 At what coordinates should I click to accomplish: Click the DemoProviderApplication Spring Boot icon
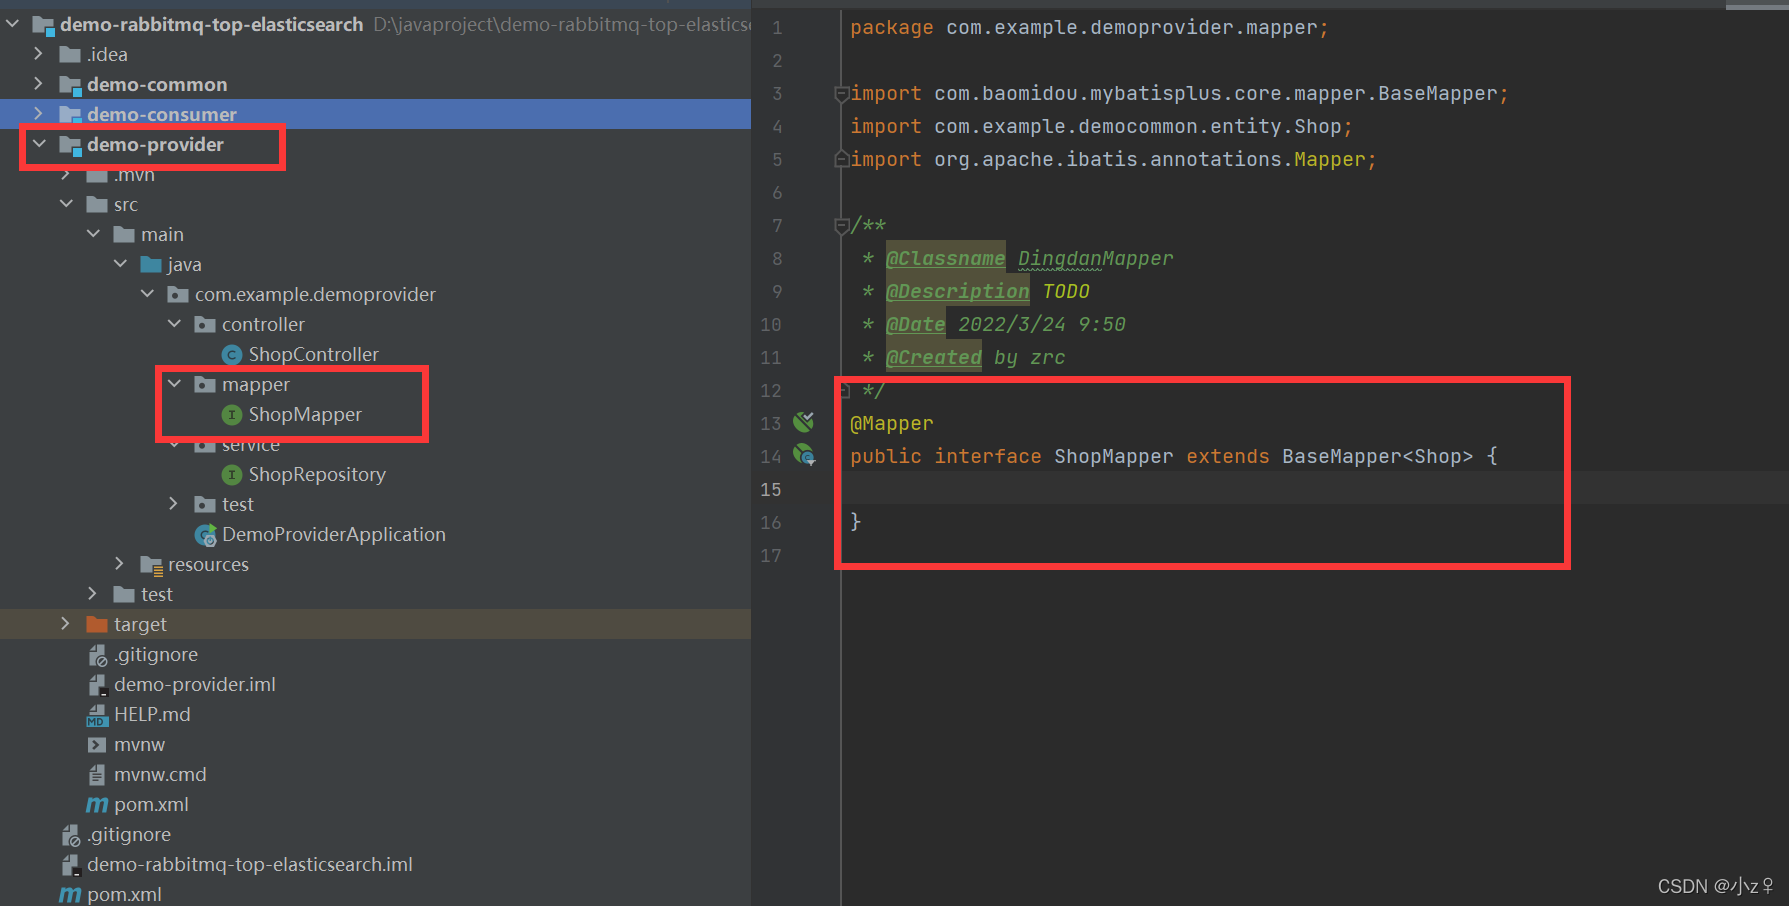point(206,535)
